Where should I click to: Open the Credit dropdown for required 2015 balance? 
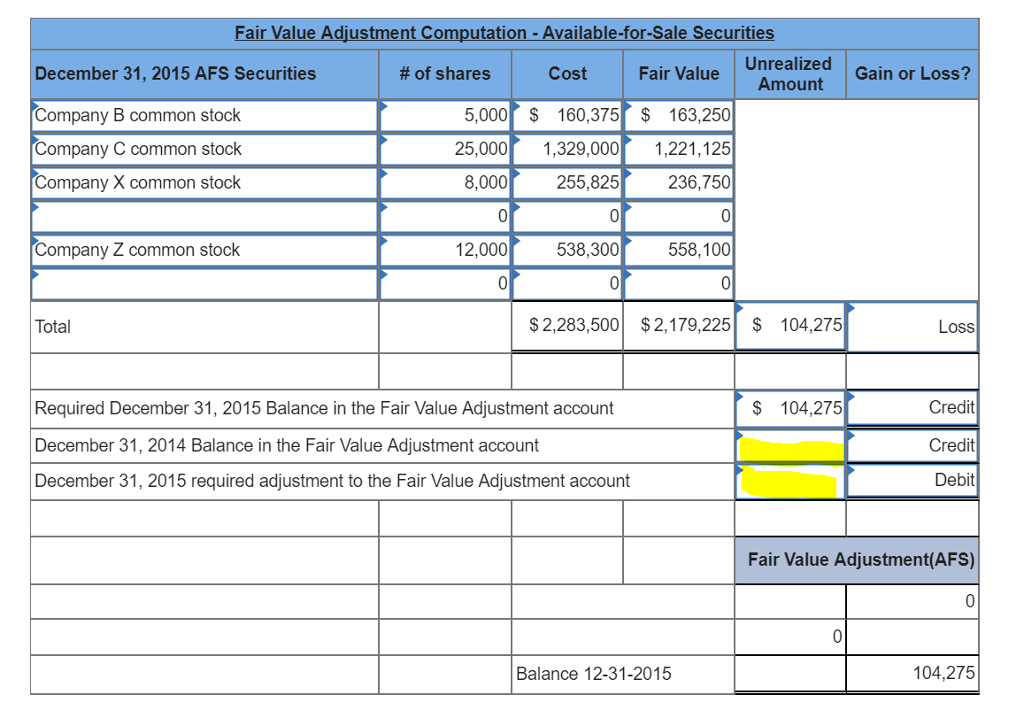coord(912,408)
